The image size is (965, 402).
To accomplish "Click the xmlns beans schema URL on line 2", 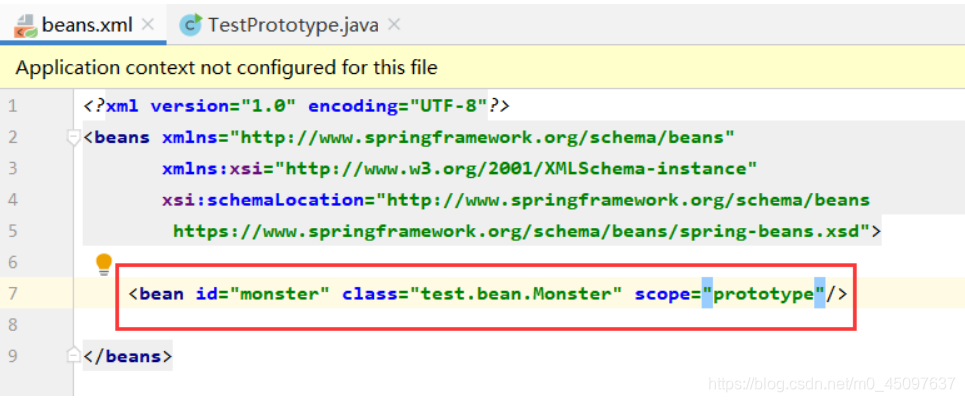I will (482, 137).
